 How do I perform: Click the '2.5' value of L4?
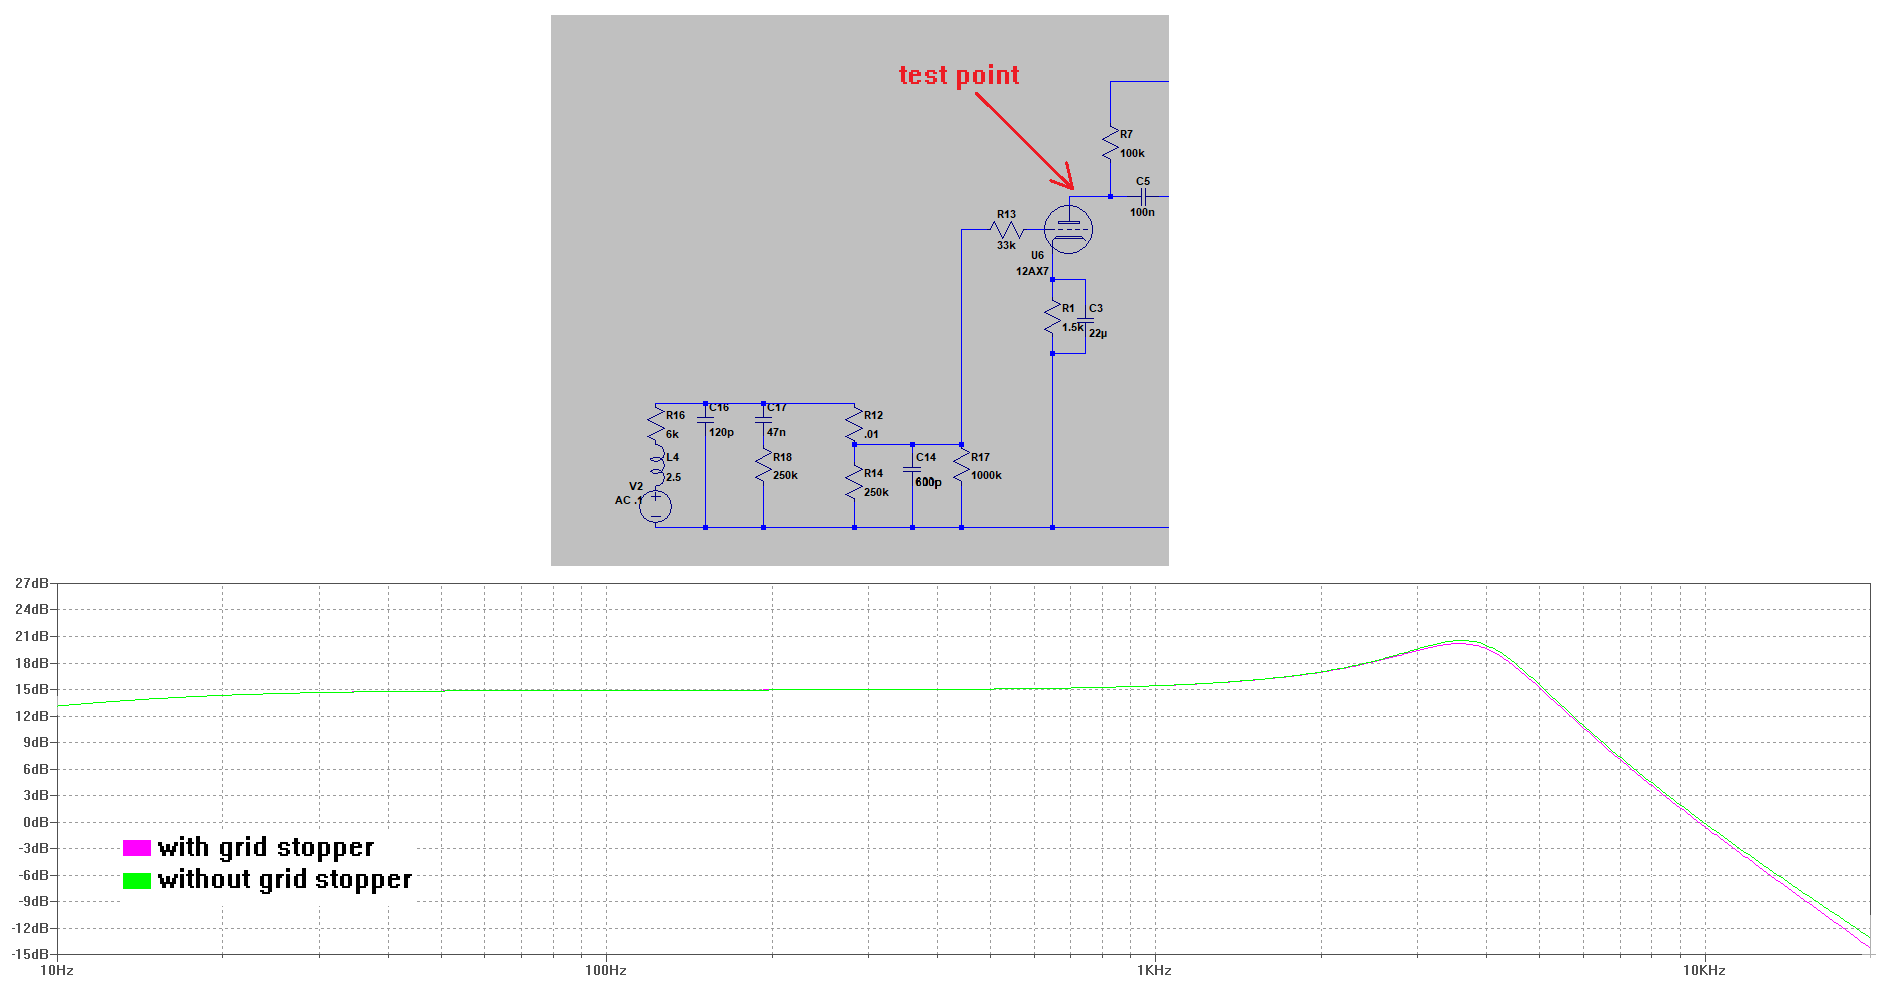click(x=673, y=477)
